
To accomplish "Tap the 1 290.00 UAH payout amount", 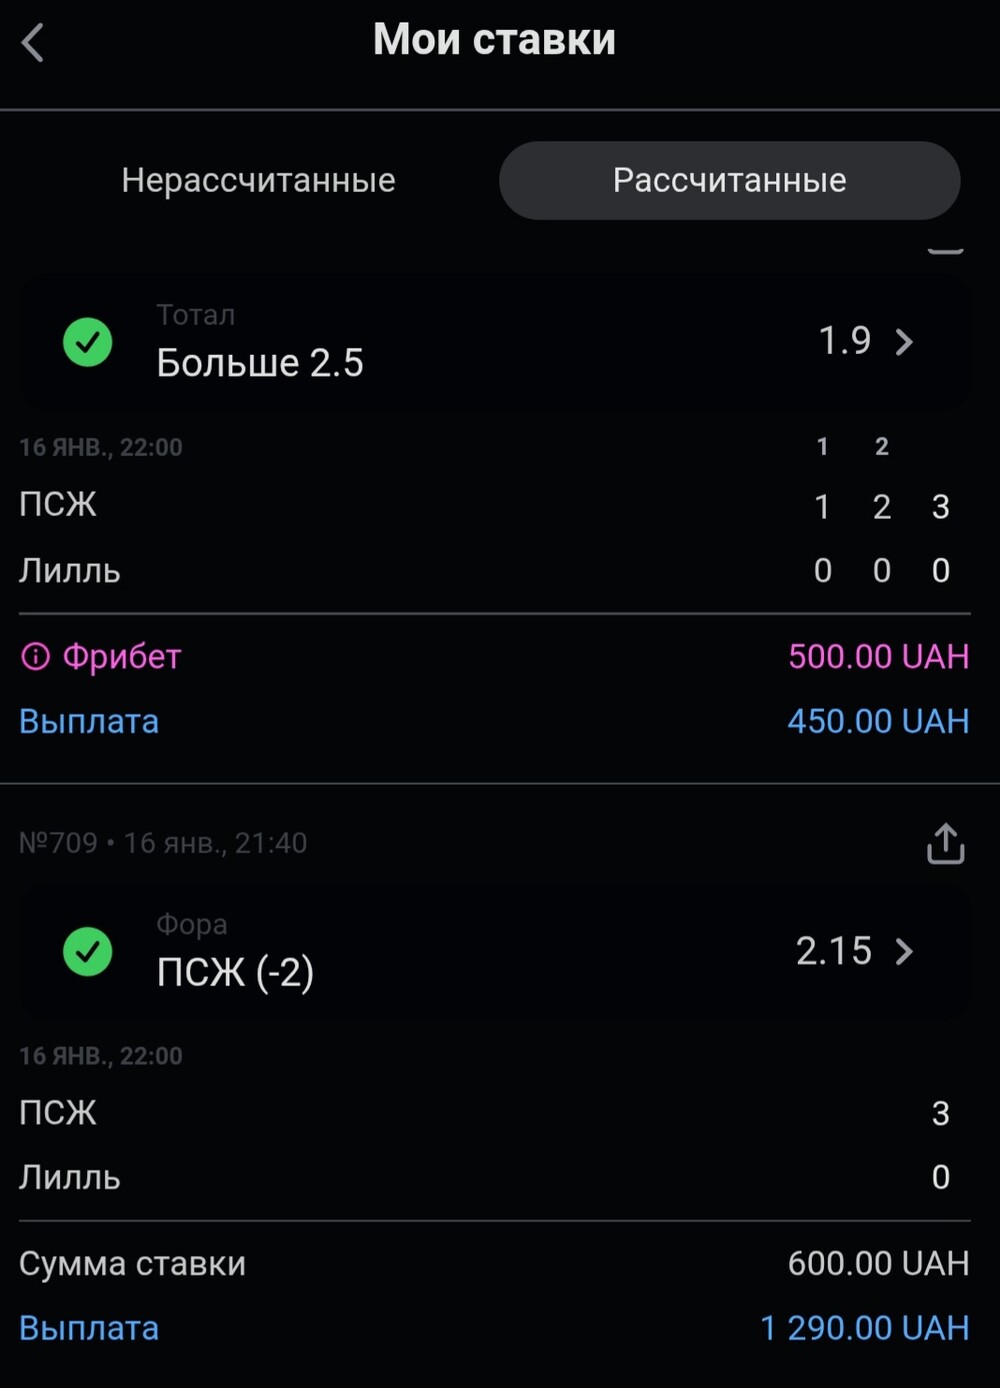I will click(x=864, y=1328).
